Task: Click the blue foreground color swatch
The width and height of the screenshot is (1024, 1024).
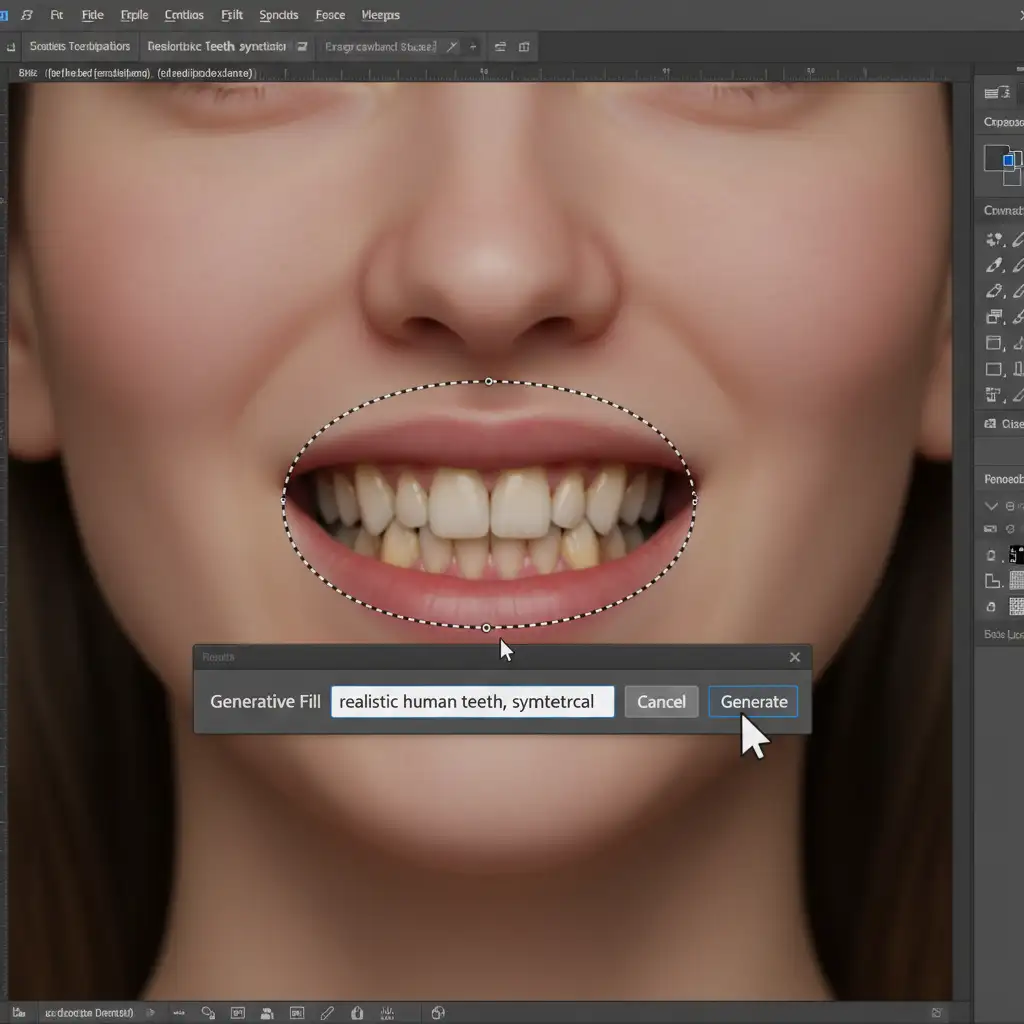Action: tap(1008, 160)
